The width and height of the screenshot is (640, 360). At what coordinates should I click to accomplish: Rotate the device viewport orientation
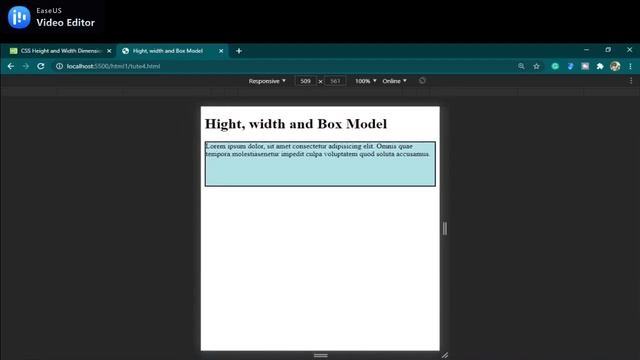point(422,81)
